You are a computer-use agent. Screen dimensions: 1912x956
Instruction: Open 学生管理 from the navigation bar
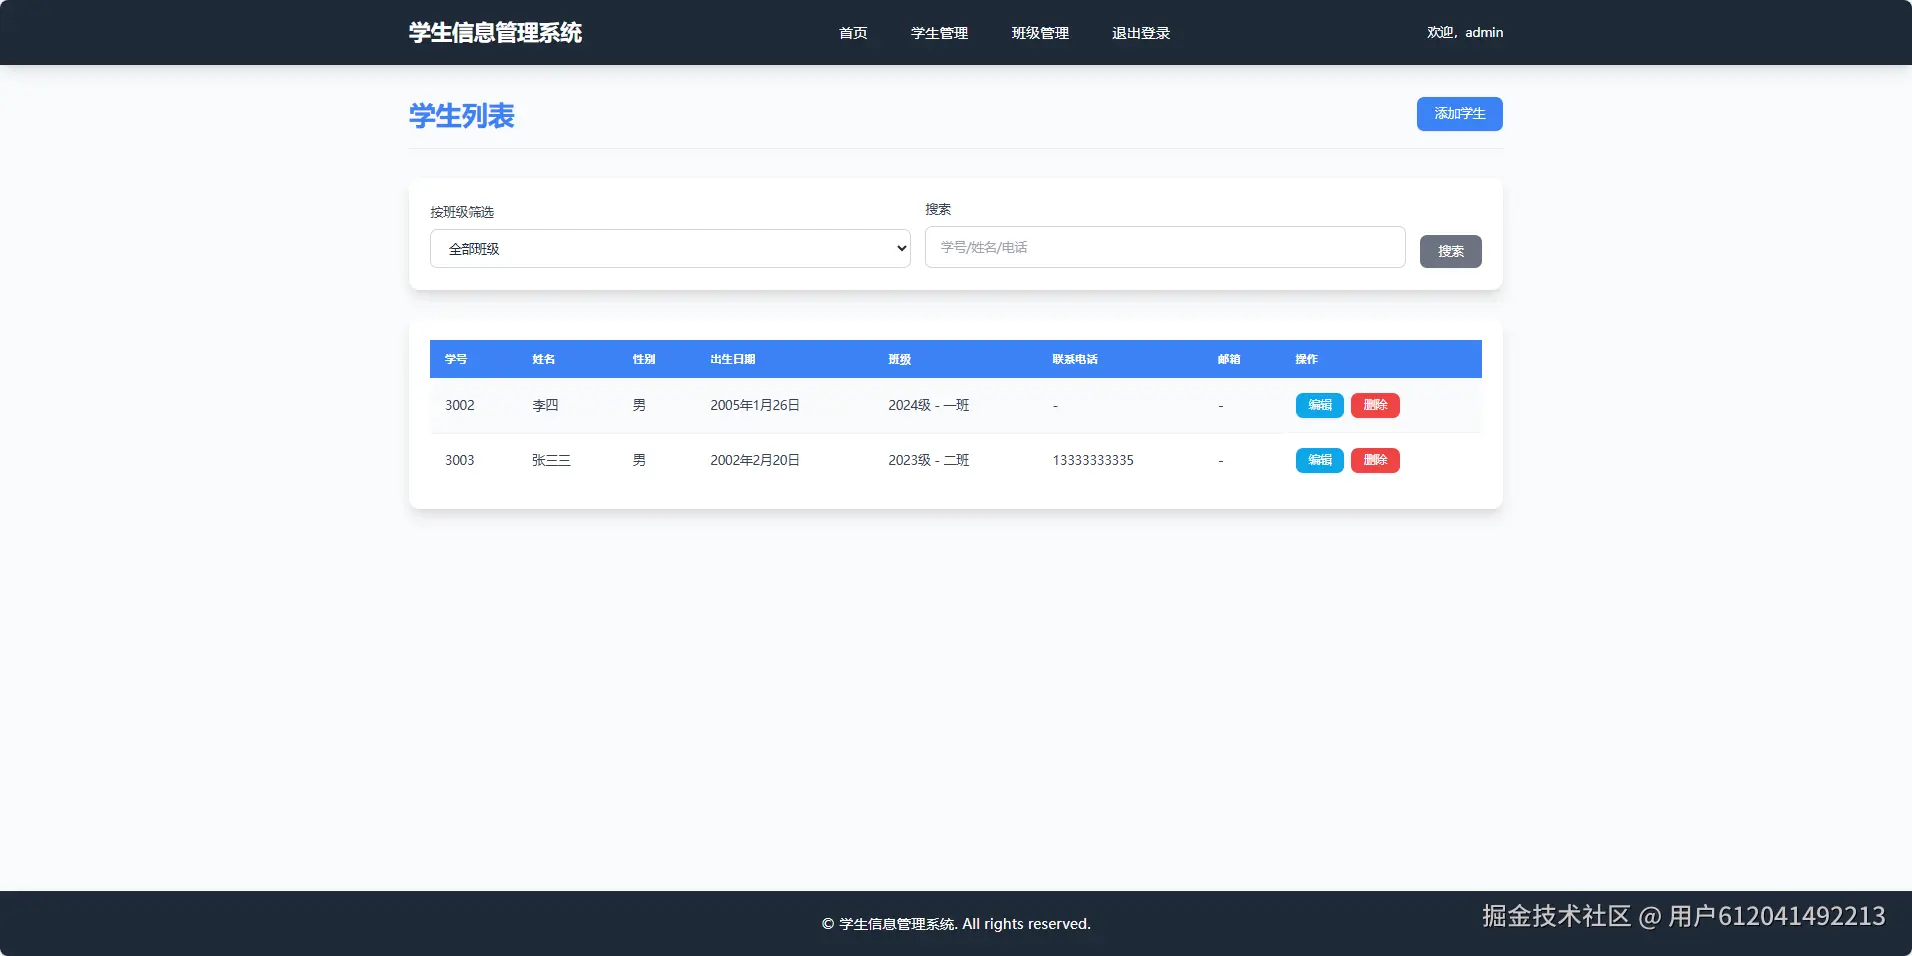click(x=937, y=32)
